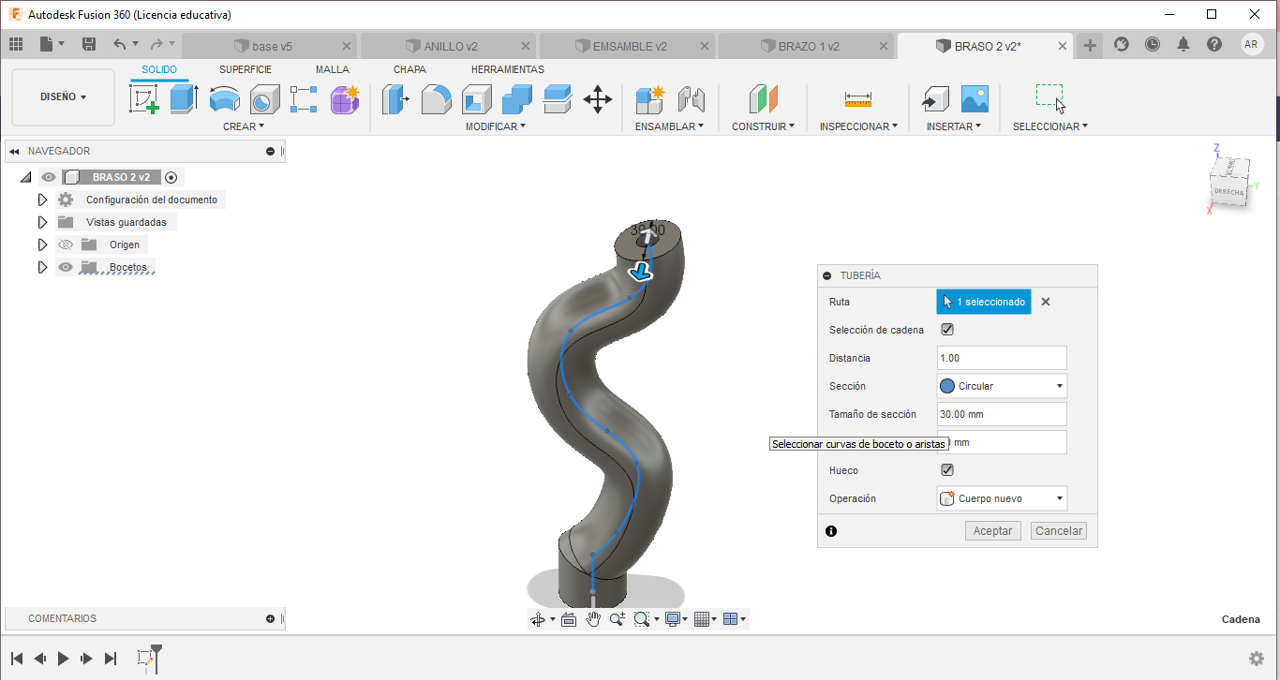Add a new document tab with plus
This screenshot has height=680, width=1280.
1090,45
